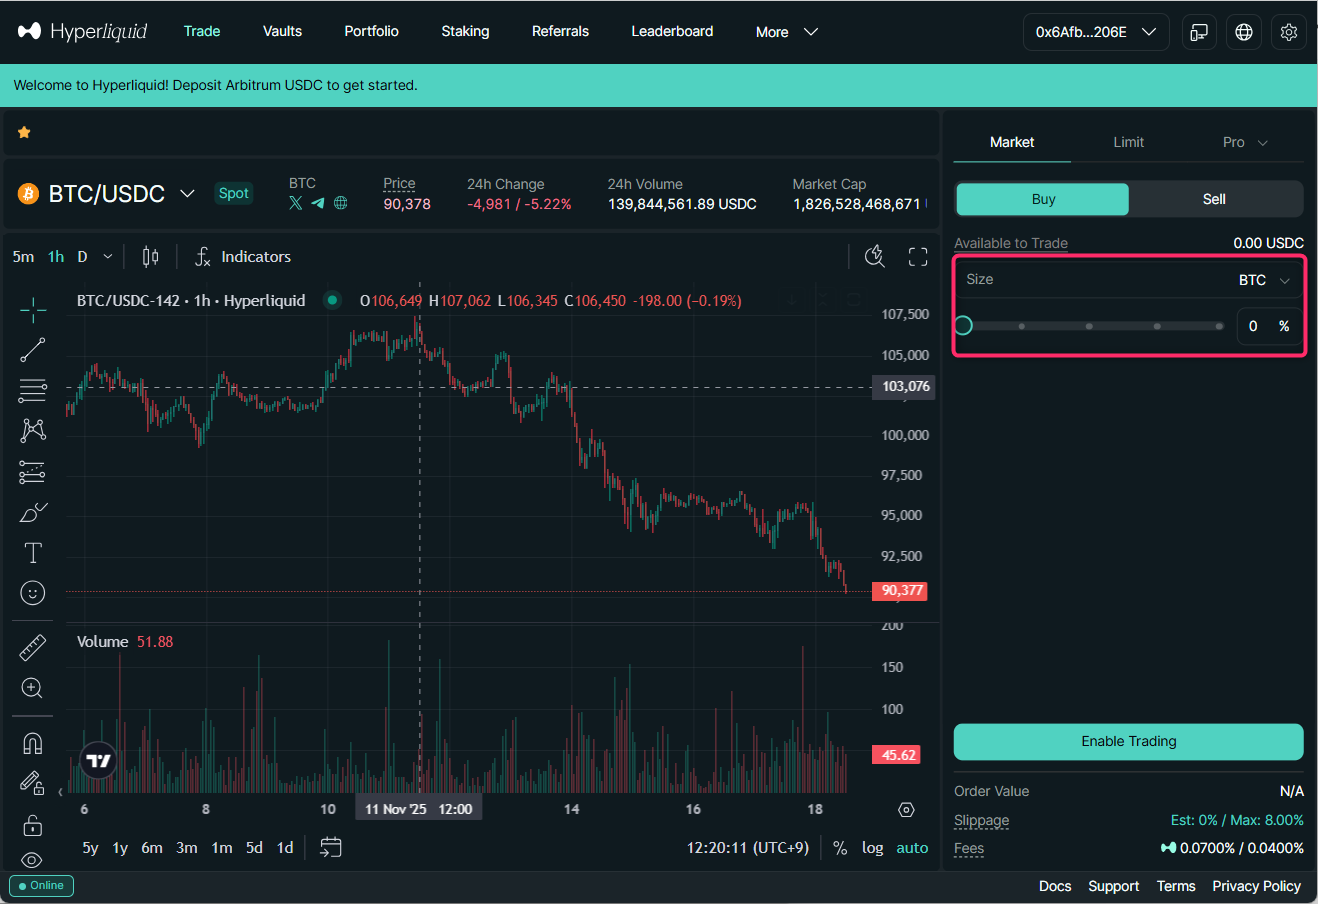
Task: Select the trend line drawing tool
Action: point(33,349)
